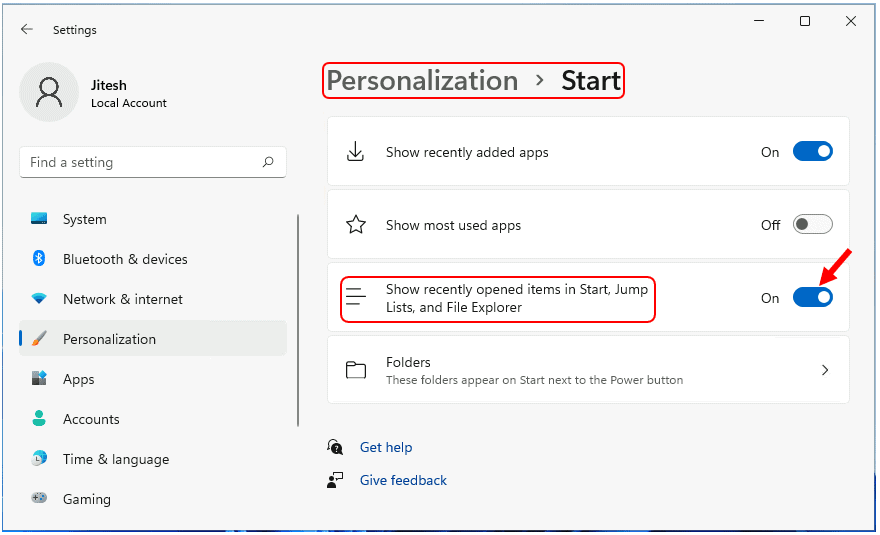Turn on Show most used apps toggle

[812, 225]
